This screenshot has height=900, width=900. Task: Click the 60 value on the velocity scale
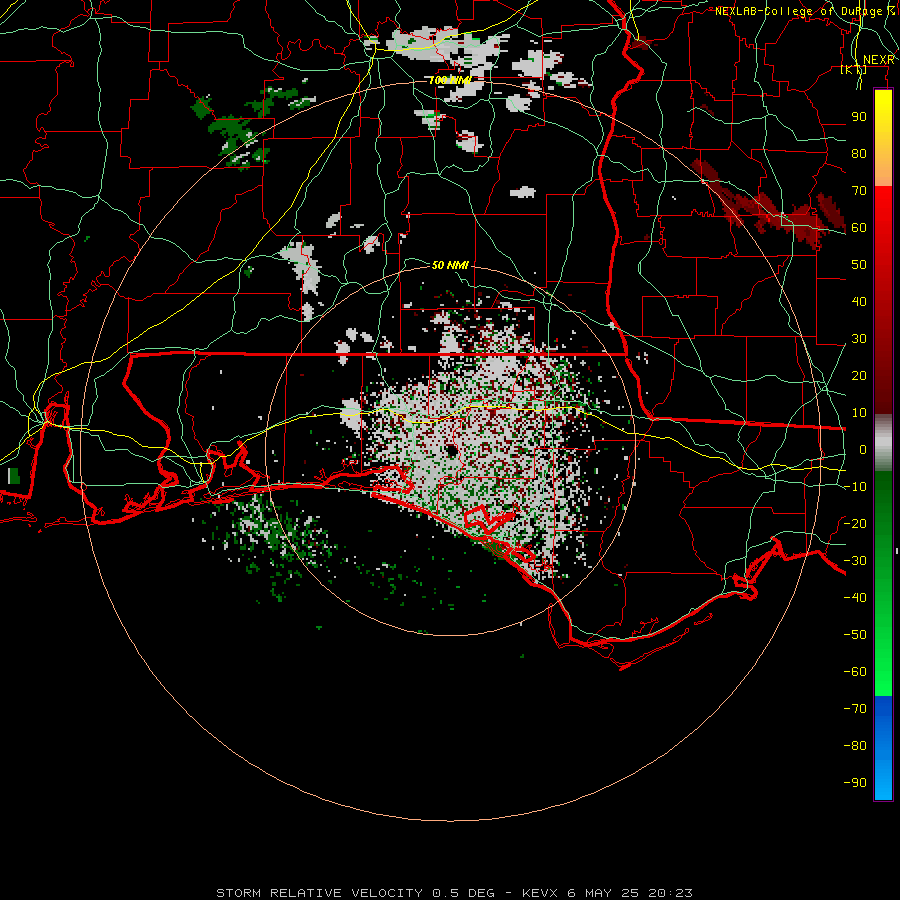point(859,227)
